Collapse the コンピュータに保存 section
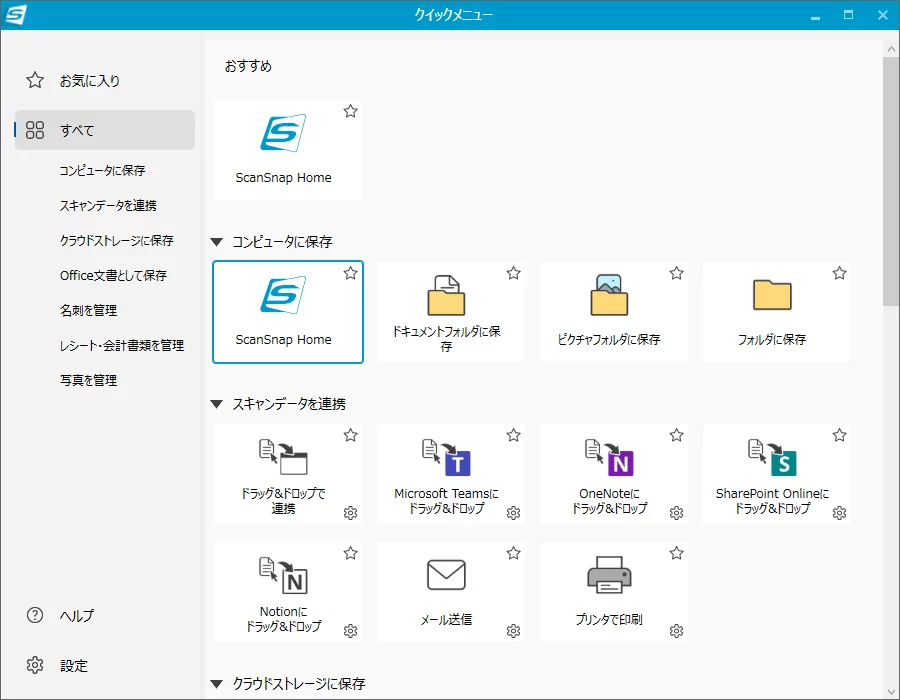 point(217,242)
